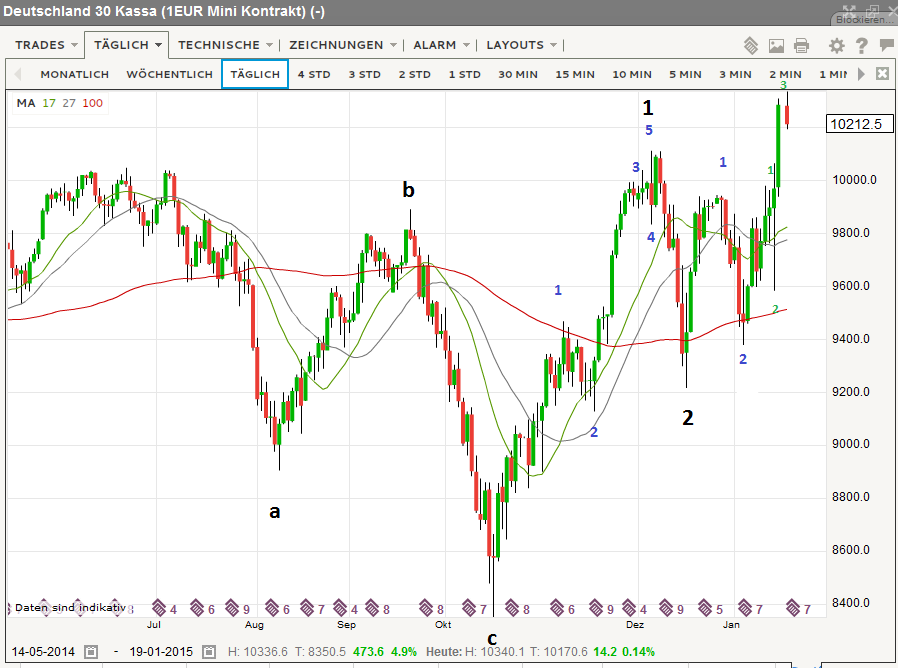Image resolution: width=898 pixels, height=668 pixels.
Task: Expand the Technische indicators dropdown
Action: coord(225,45)
